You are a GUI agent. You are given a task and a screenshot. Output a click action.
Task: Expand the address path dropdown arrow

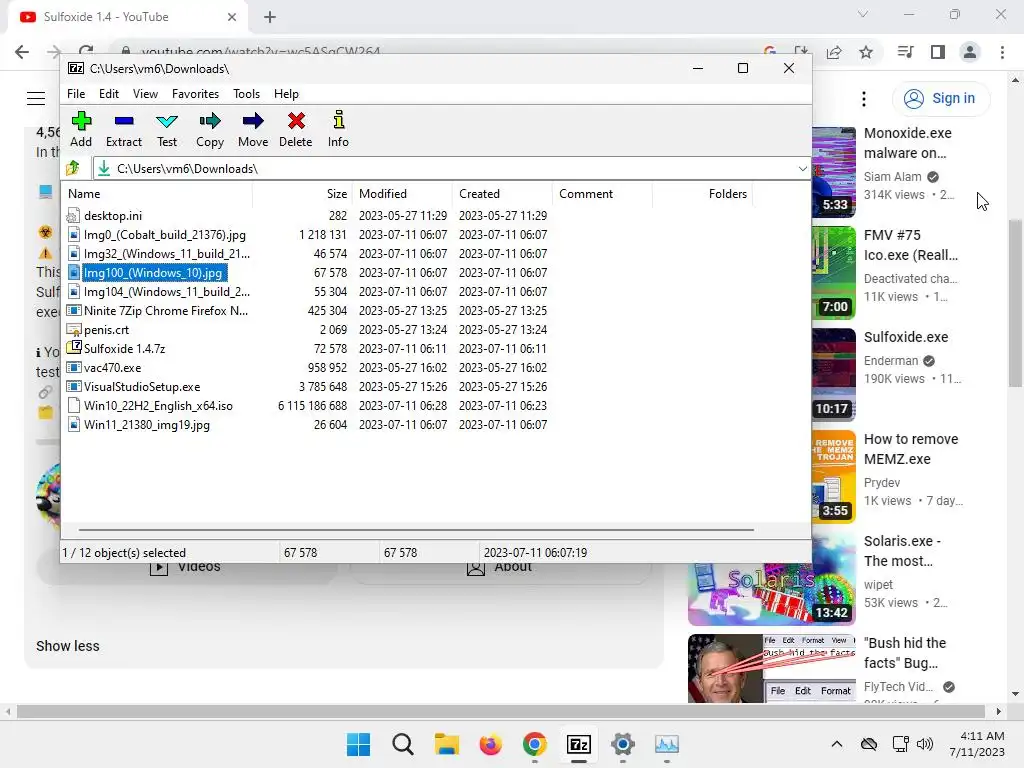click(x=802, y=168)
